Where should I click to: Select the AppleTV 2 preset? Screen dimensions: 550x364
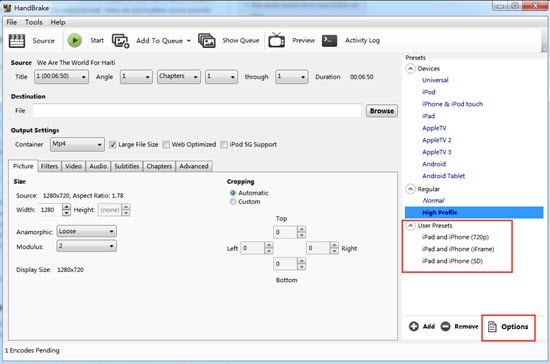[x=436, y=140]
